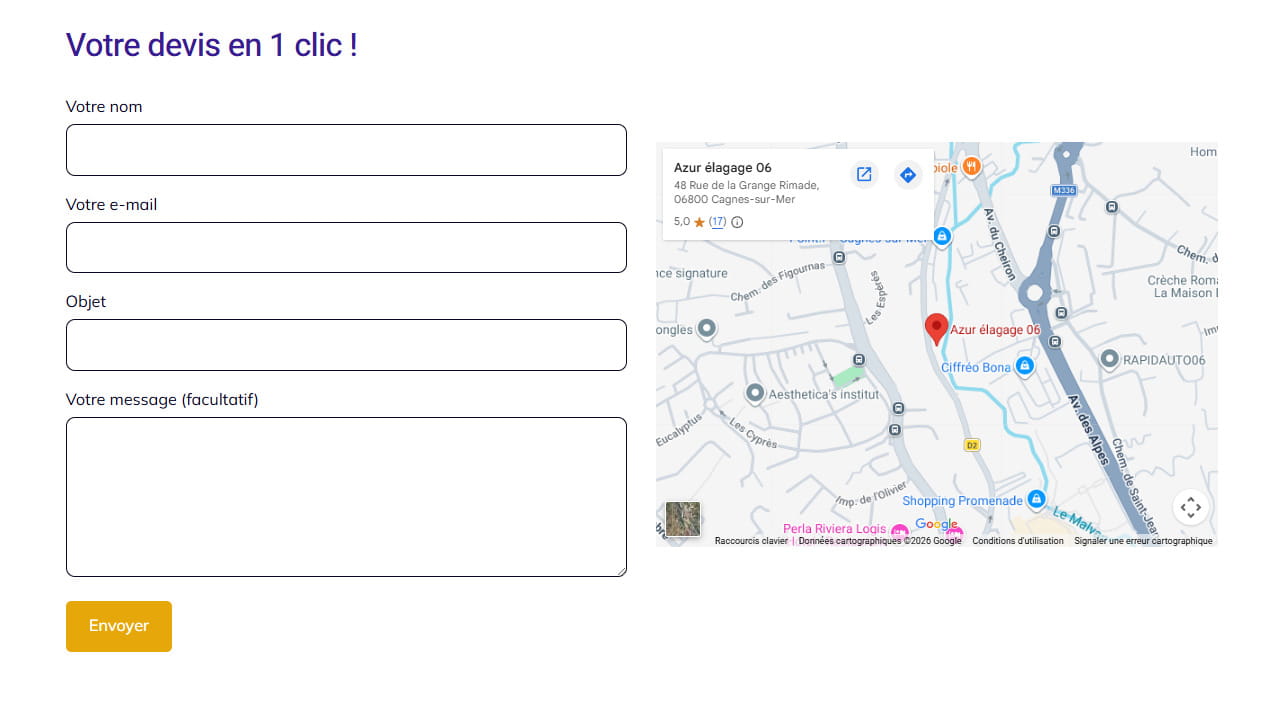Click in the Votre message textarea
Viewport: 1269px width, 701px height.
346,497
